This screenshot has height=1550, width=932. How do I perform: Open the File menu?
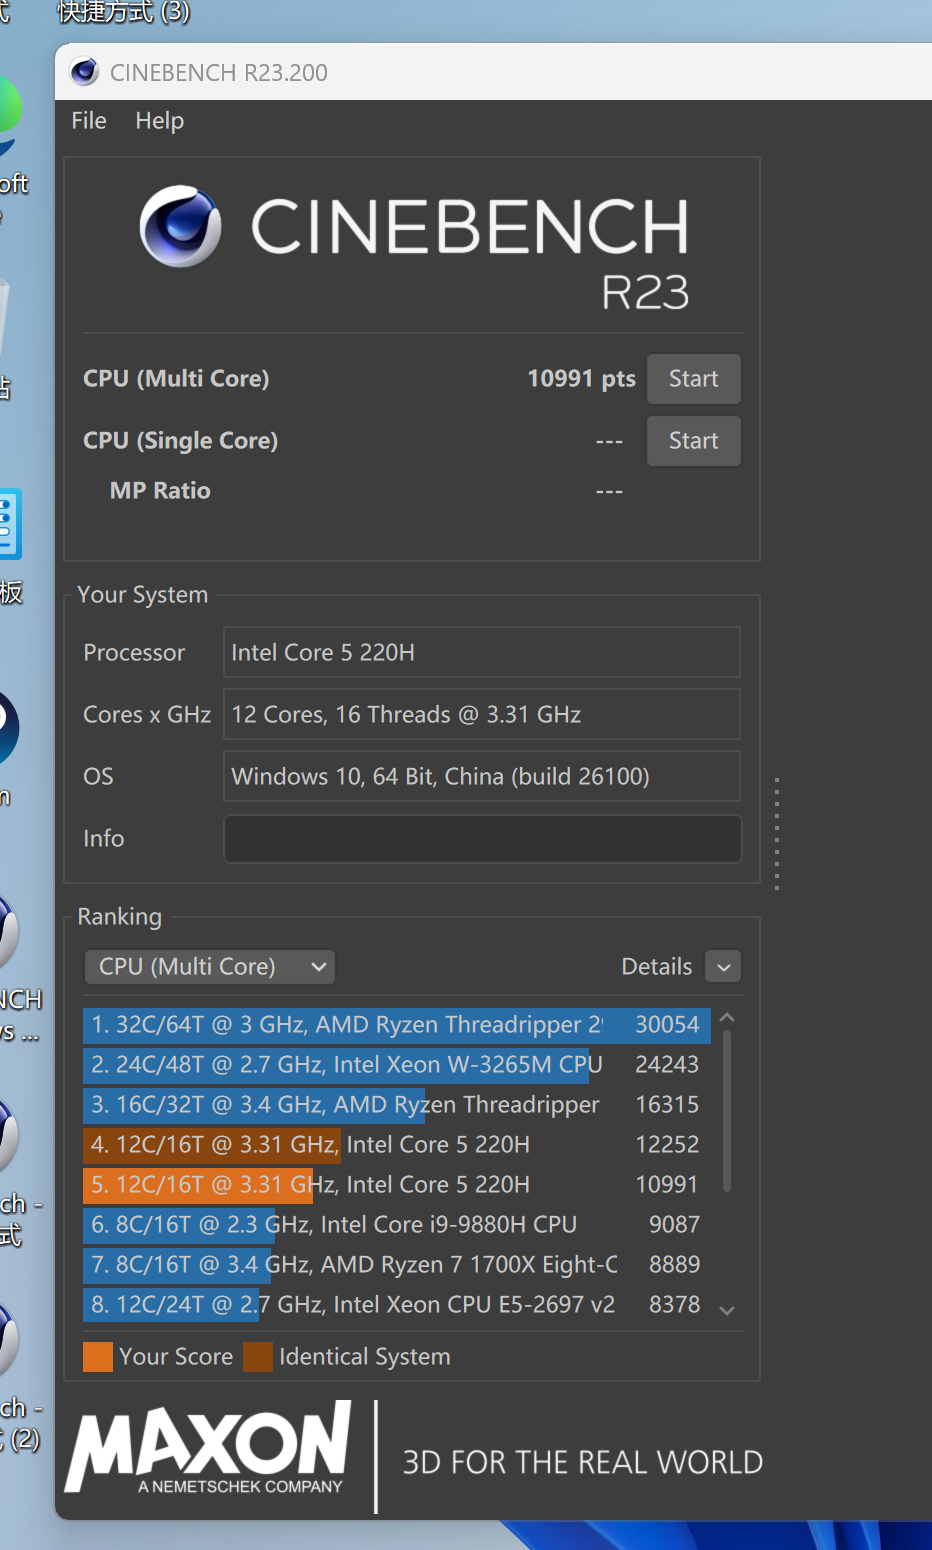tap(88, 121)
